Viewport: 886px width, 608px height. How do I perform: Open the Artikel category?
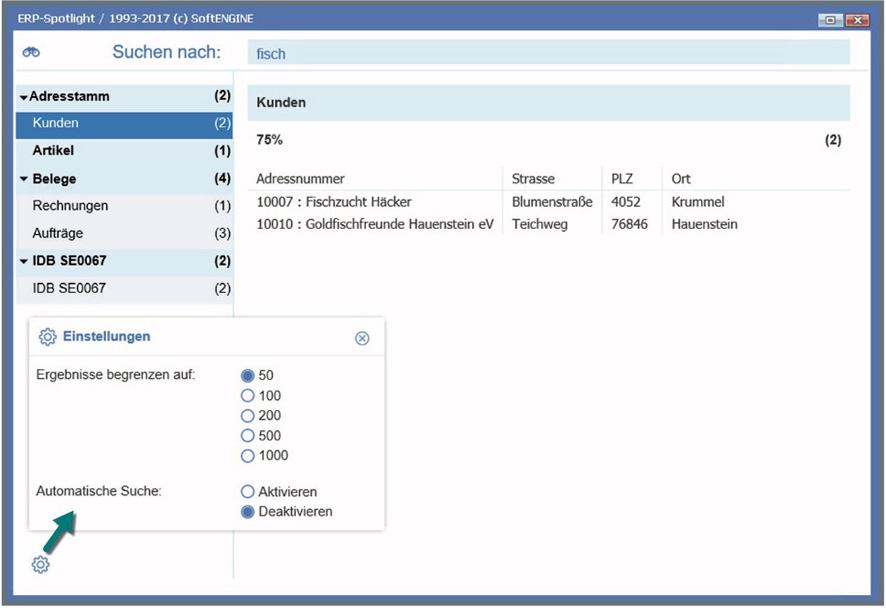[x=54, y=151]
